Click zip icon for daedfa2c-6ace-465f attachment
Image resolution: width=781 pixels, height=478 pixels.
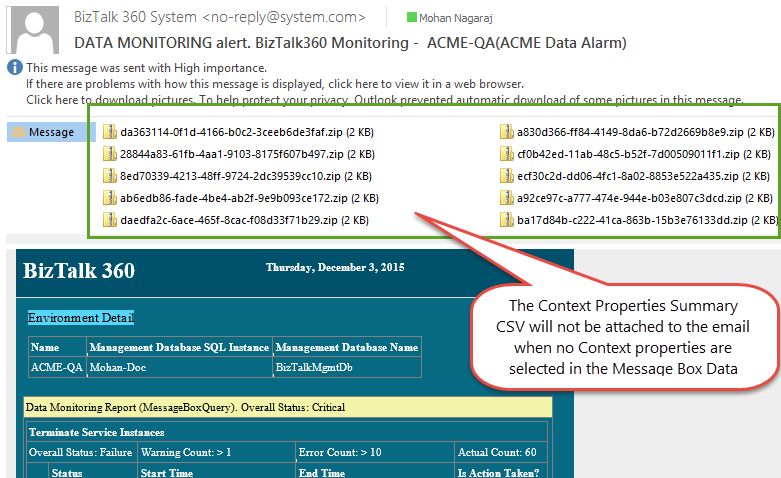(110, 220)
